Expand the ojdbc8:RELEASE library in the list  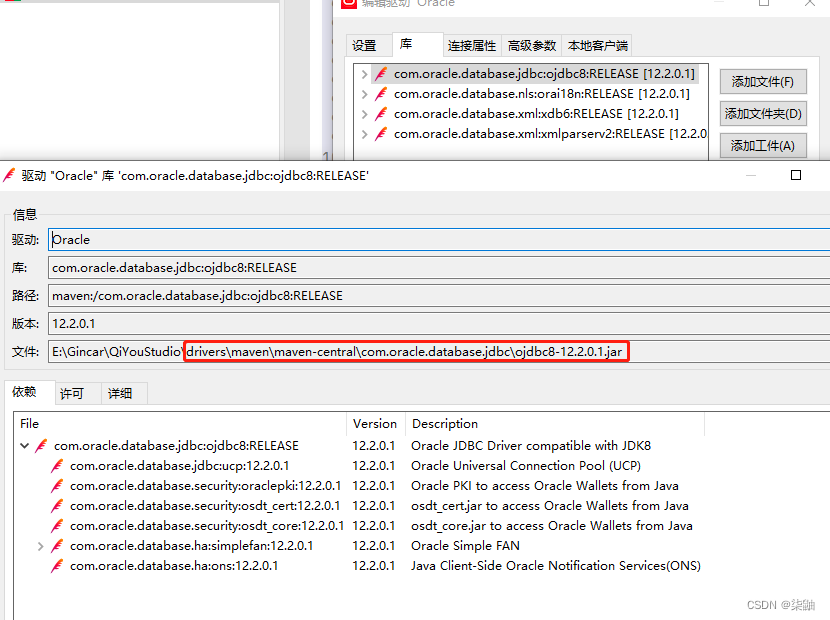(x=365, y=73)
